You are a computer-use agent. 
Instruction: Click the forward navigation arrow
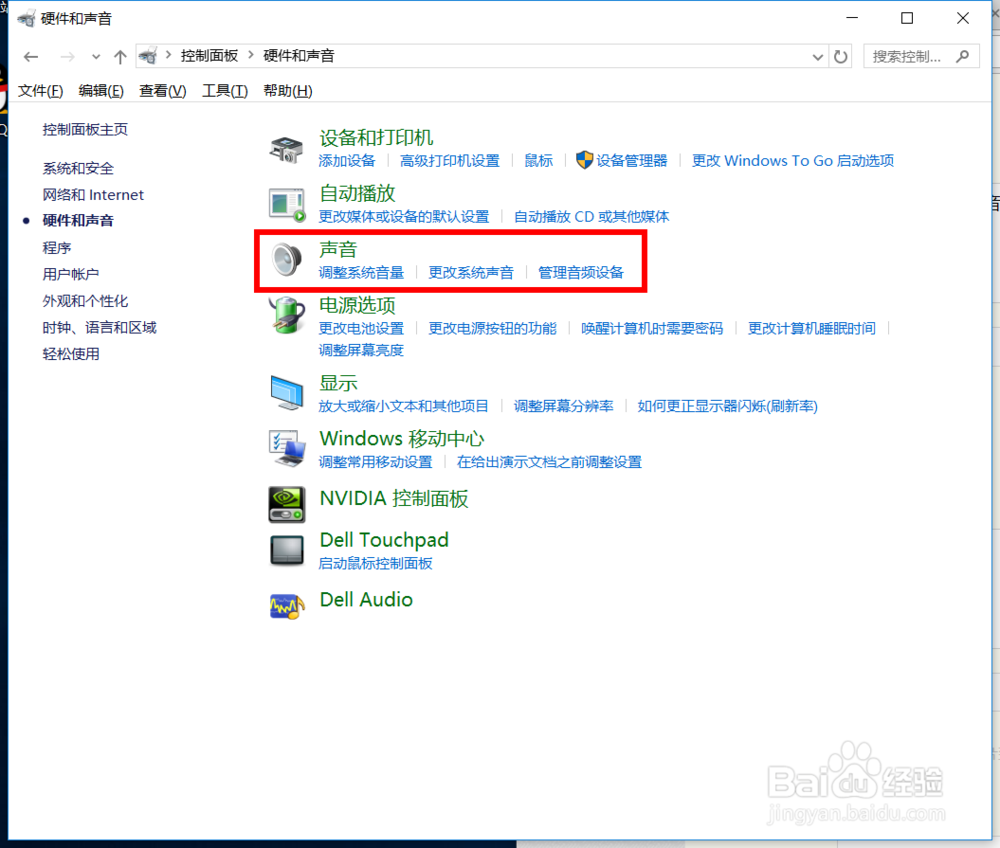tap(67, 57)
